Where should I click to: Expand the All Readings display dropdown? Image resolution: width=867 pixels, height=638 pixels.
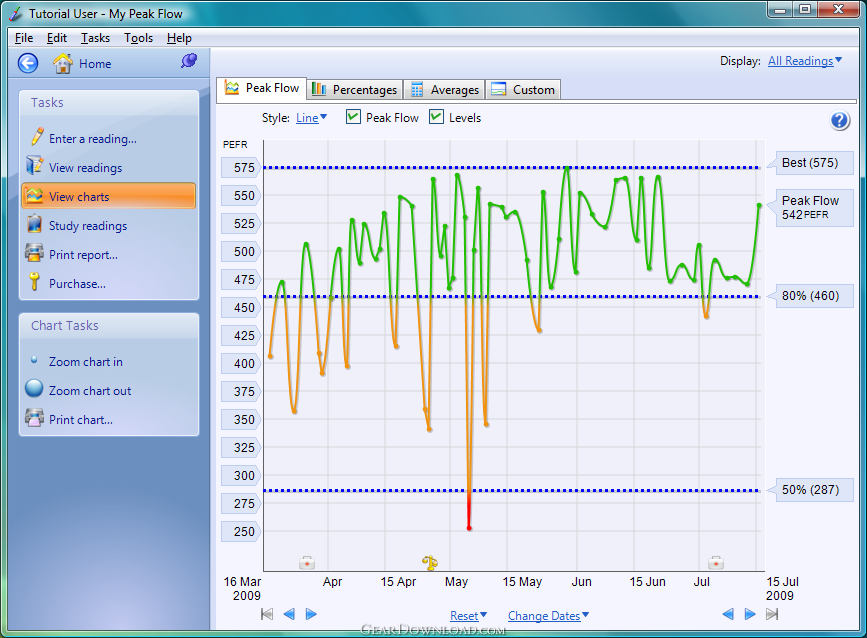[x=805, y=61]
